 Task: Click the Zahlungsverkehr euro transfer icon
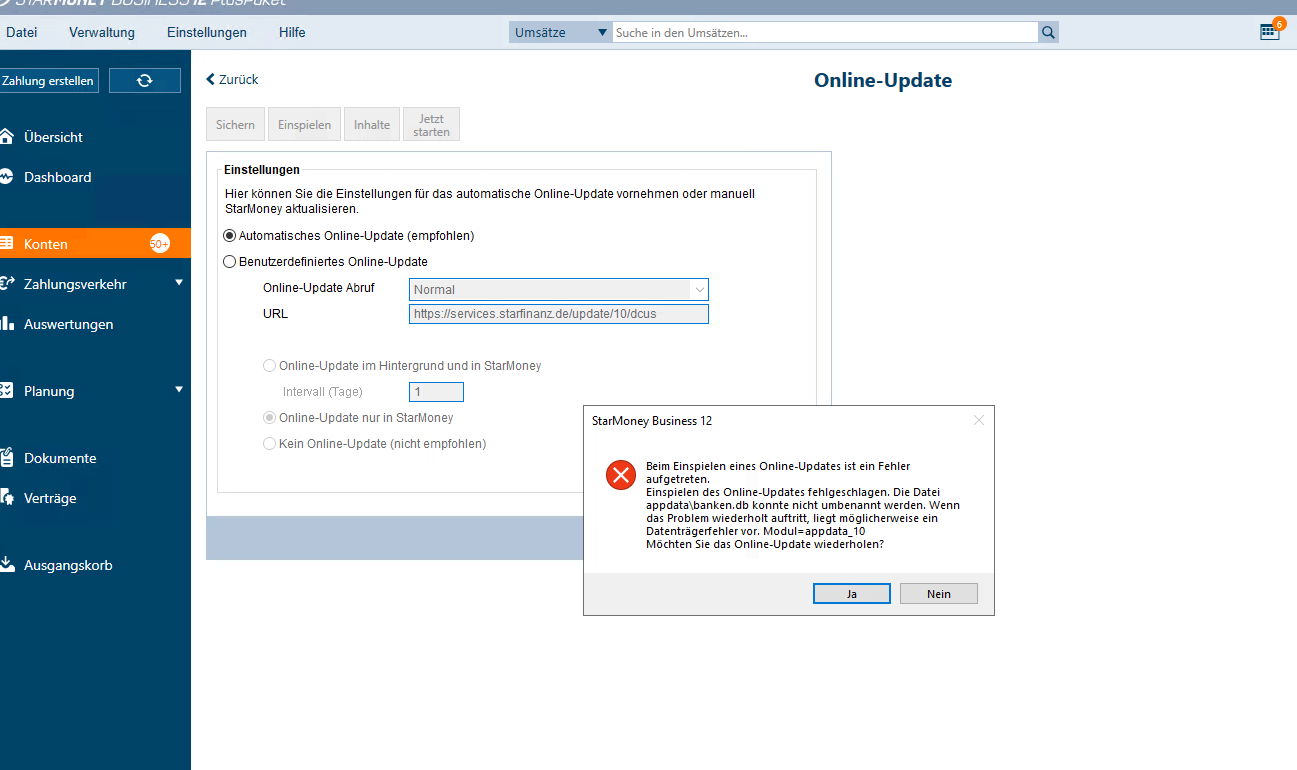[6, 284]
